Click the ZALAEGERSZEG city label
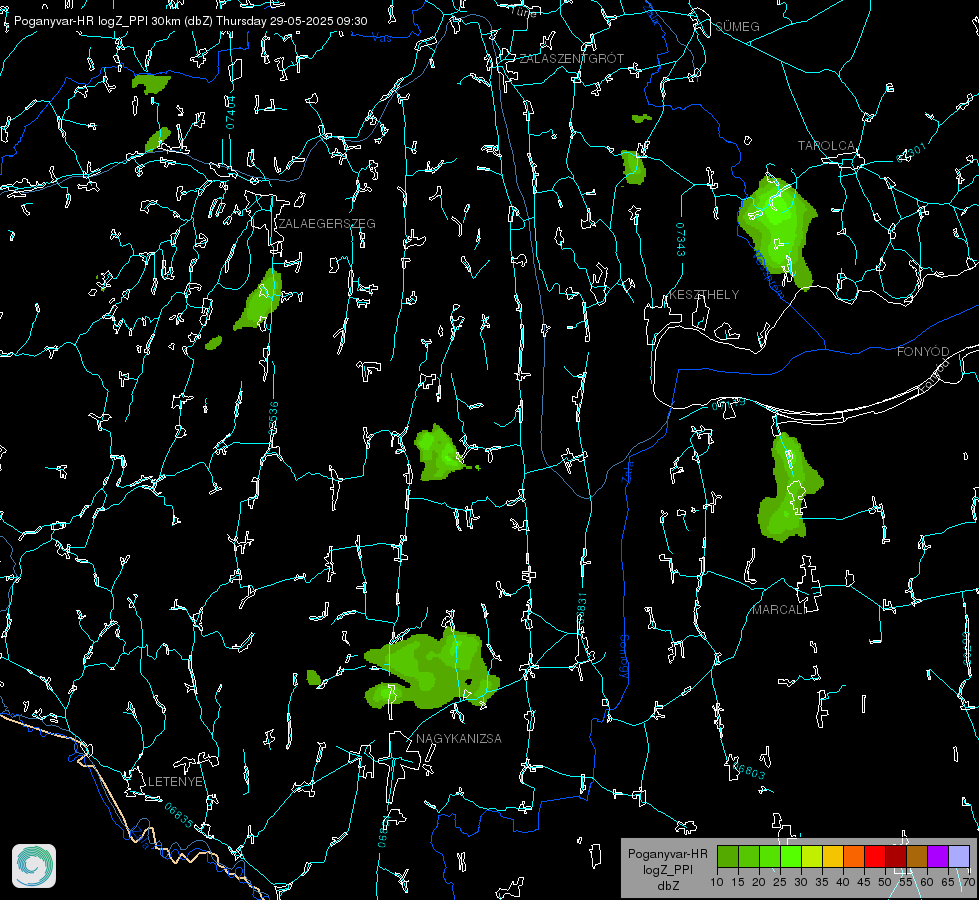The width and height of the screenshot is (979, 900). 327,224
